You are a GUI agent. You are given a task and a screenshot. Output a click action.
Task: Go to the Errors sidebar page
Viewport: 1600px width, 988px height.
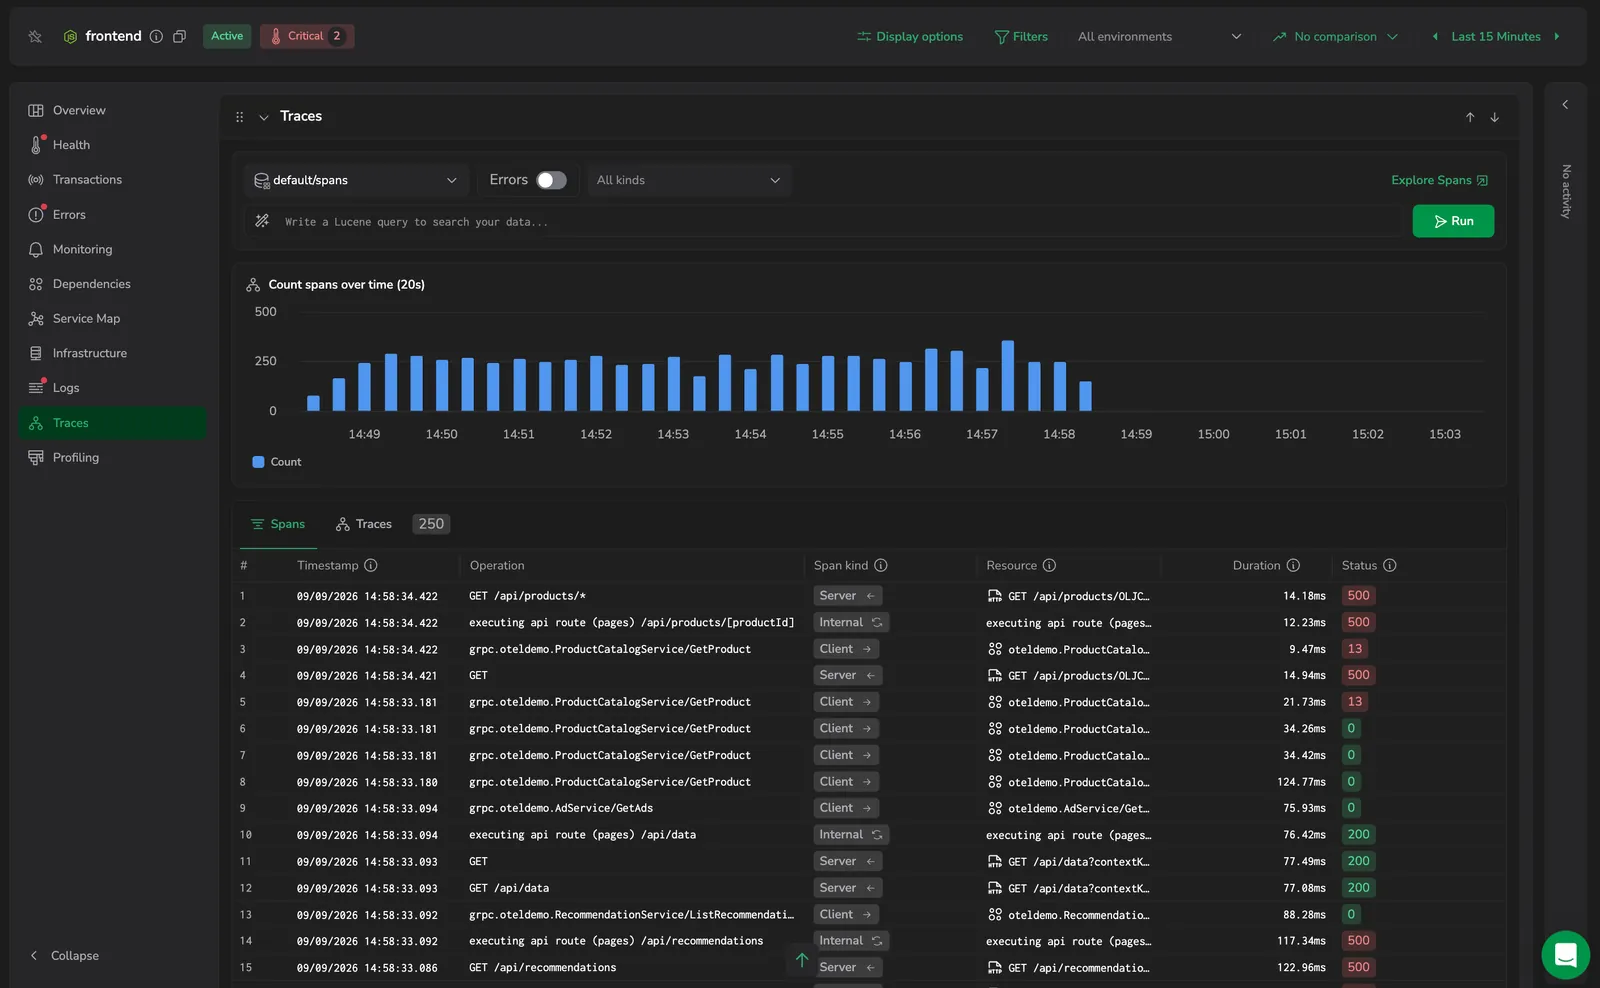tap(112, 214)
